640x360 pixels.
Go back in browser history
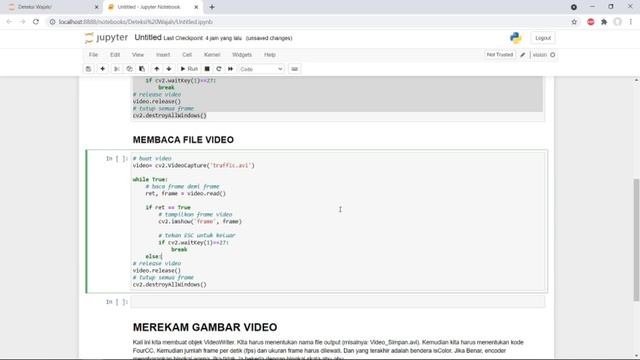pos(9,22)
